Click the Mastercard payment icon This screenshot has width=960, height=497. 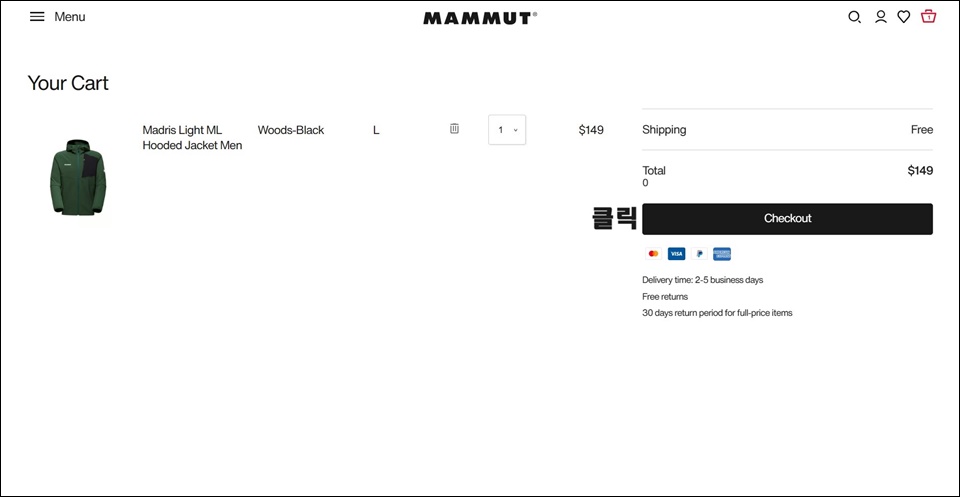click(x=653, y=253)
